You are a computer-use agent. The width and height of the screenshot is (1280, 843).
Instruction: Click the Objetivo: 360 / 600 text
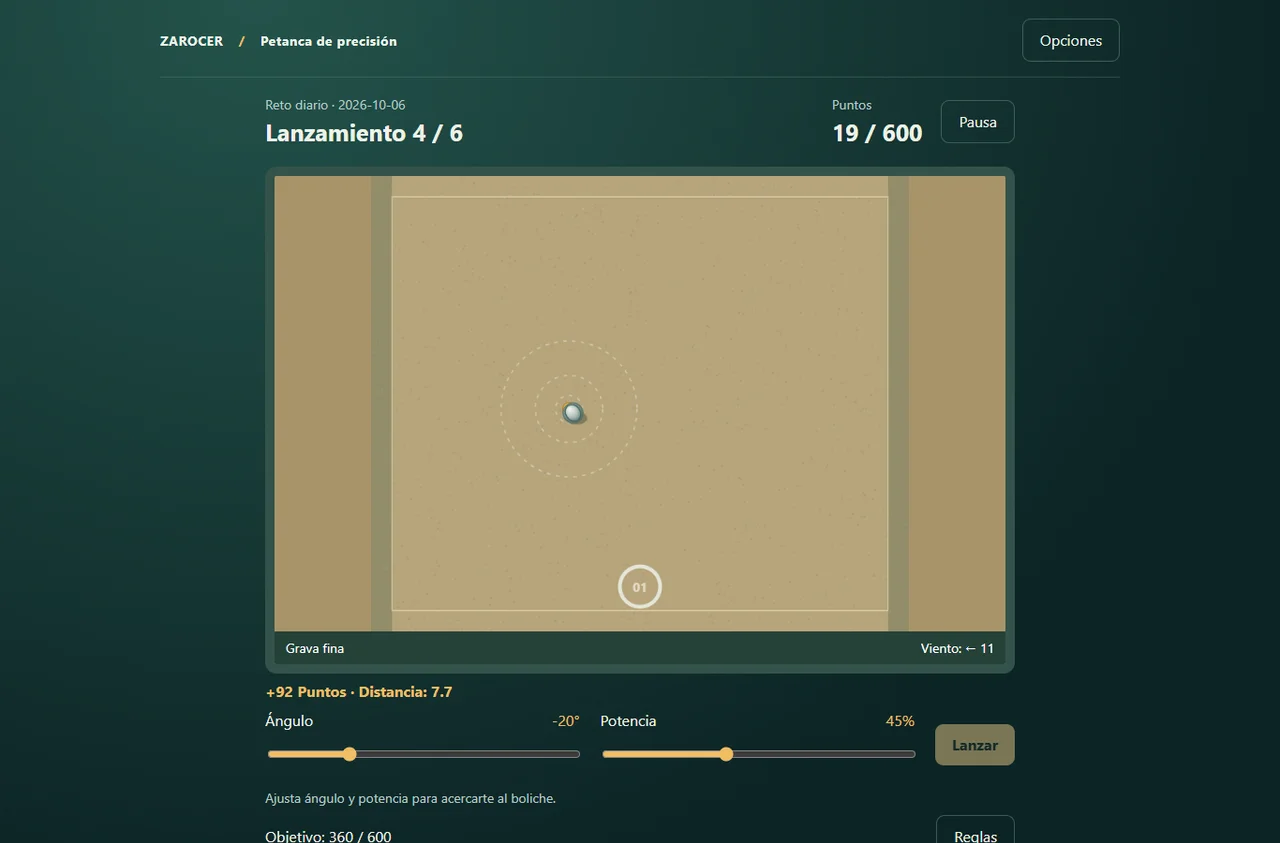(328, 836)
